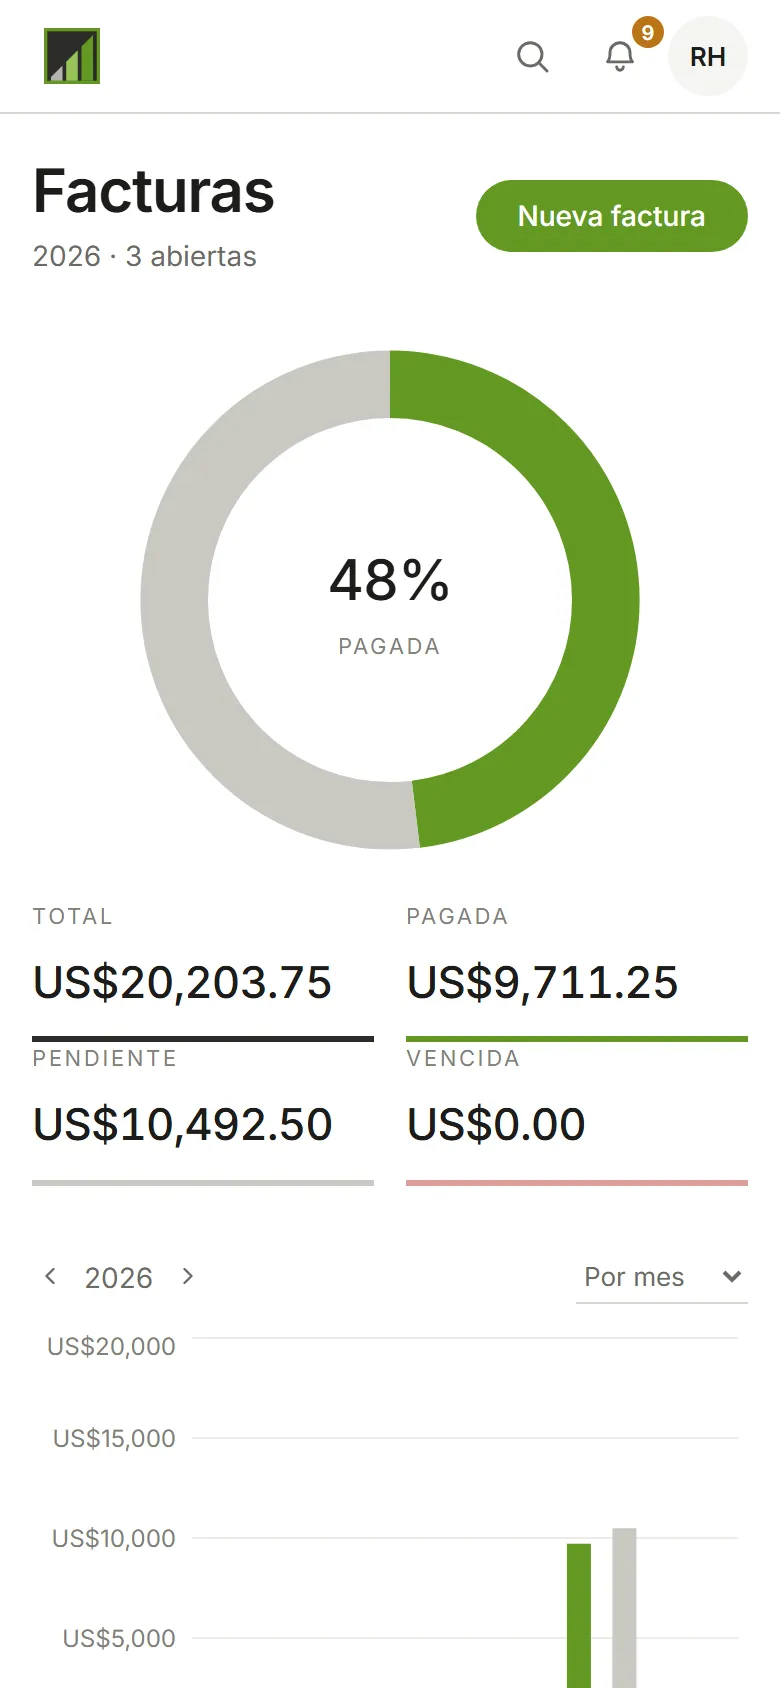Open the search magnifier icon
Viewport: 780px width, 1688px height.
point(533,57)
